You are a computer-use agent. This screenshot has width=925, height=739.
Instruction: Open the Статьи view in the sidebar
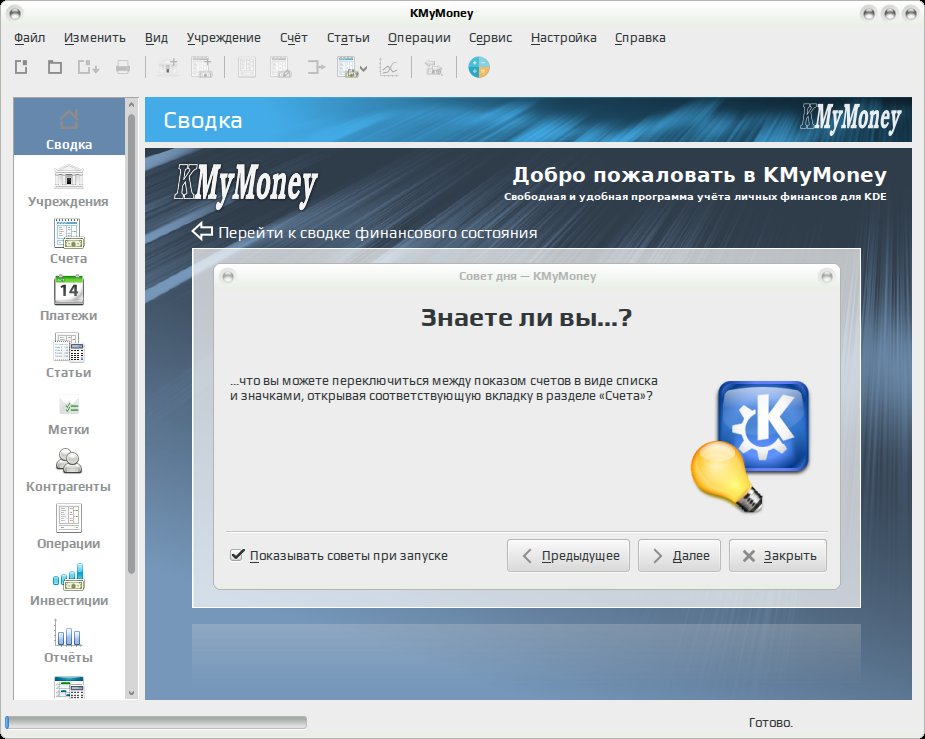click(x=68, y=356)
